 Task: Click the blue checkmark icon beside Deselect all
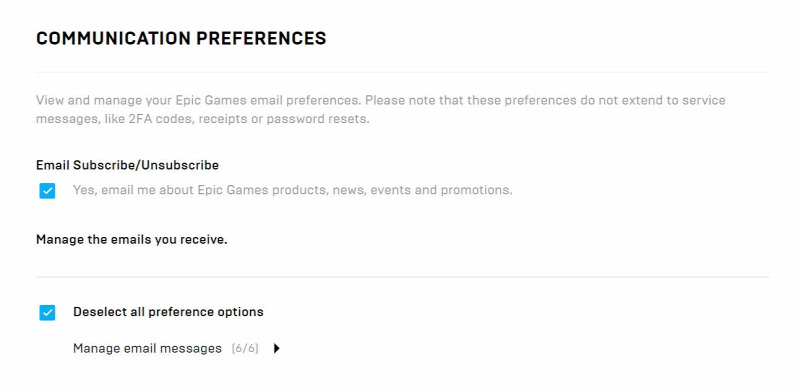pos(47,312)
